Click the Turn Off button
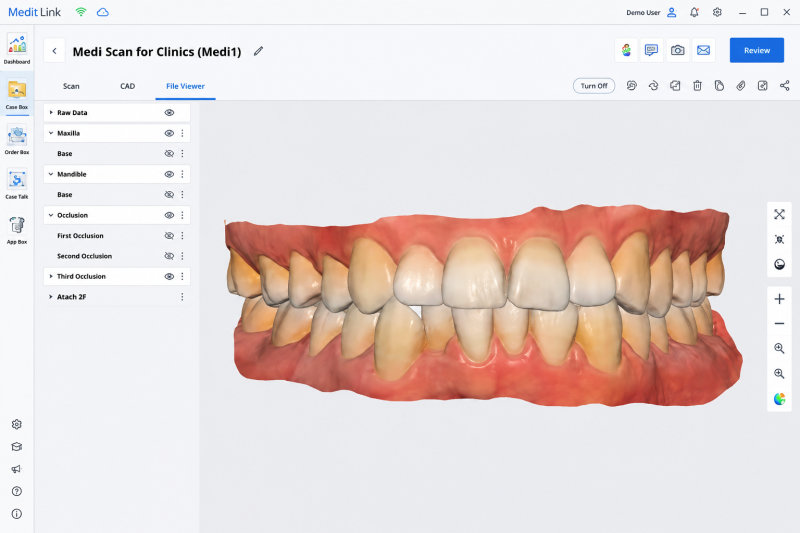 coord(594,86)
